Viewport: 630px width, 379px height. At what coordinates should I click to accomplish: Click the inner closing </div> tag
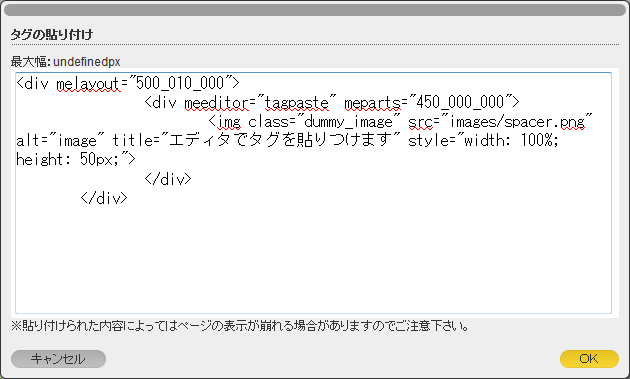click(x=168, y=179)
